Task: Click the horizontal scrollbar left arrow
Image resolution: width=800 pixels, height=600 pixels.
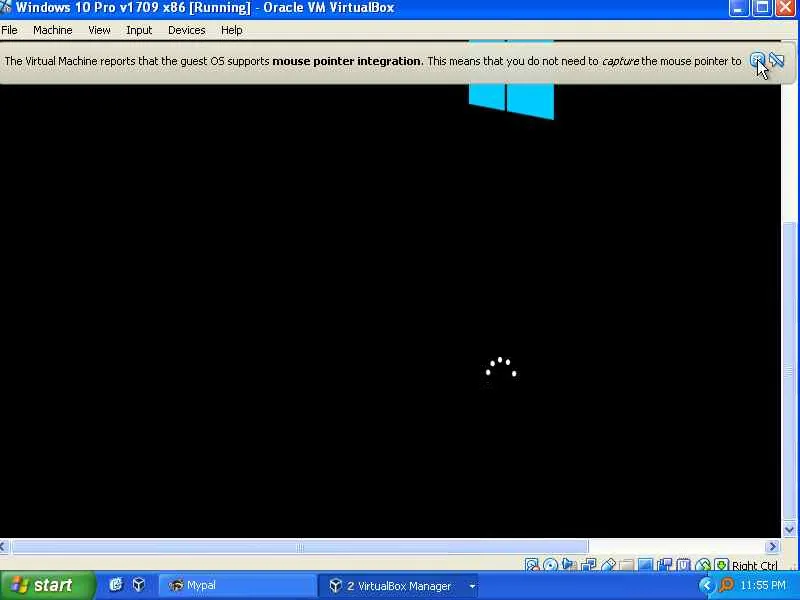Action: click(x=4, y=547)
